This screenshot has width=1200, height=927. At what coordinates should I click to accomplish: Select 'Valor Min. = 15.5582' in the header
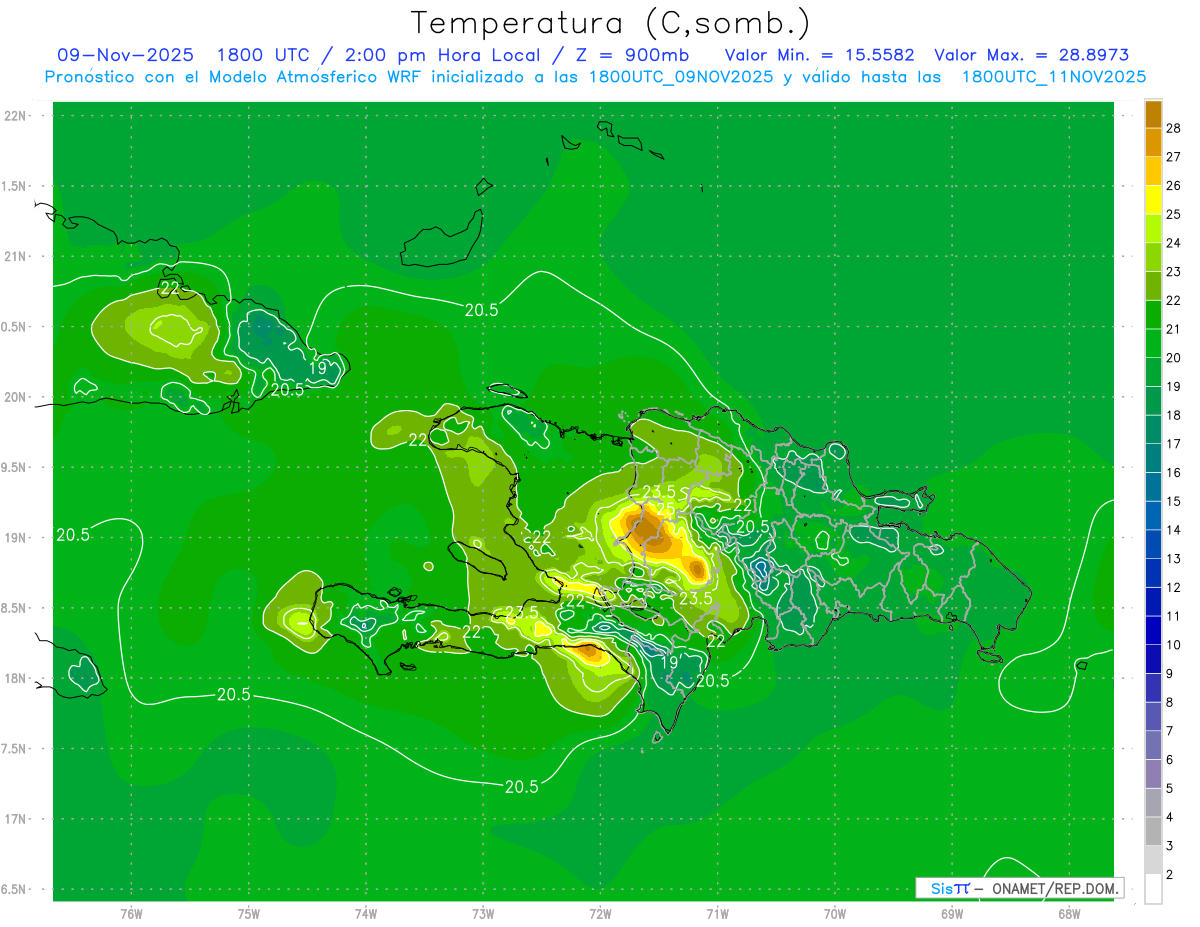pyautogui.click(x=819, y=55)
